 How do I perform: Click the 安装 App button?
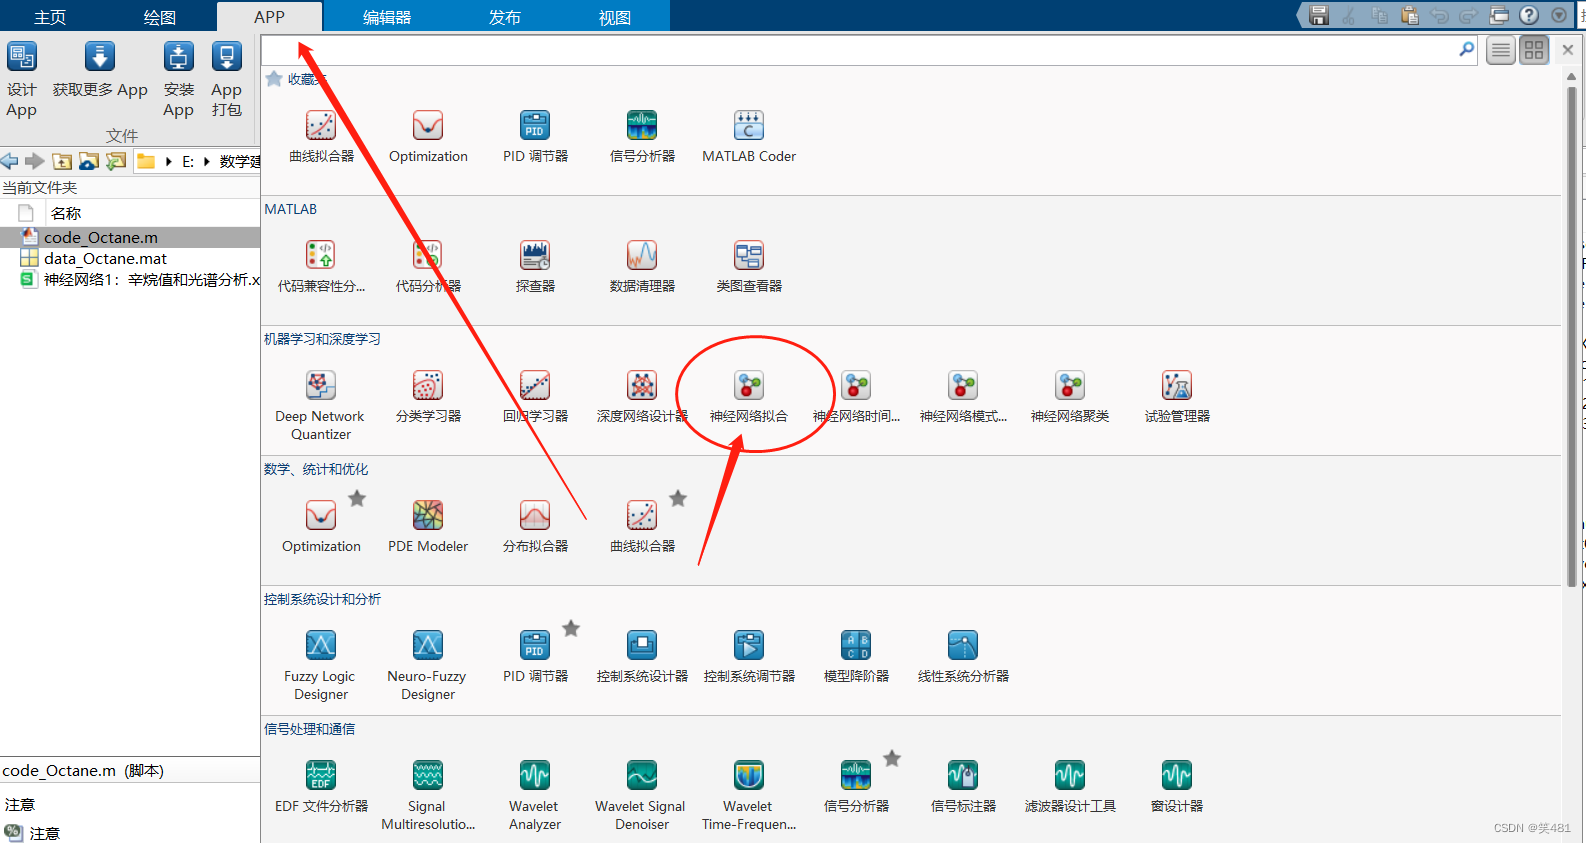179,80
